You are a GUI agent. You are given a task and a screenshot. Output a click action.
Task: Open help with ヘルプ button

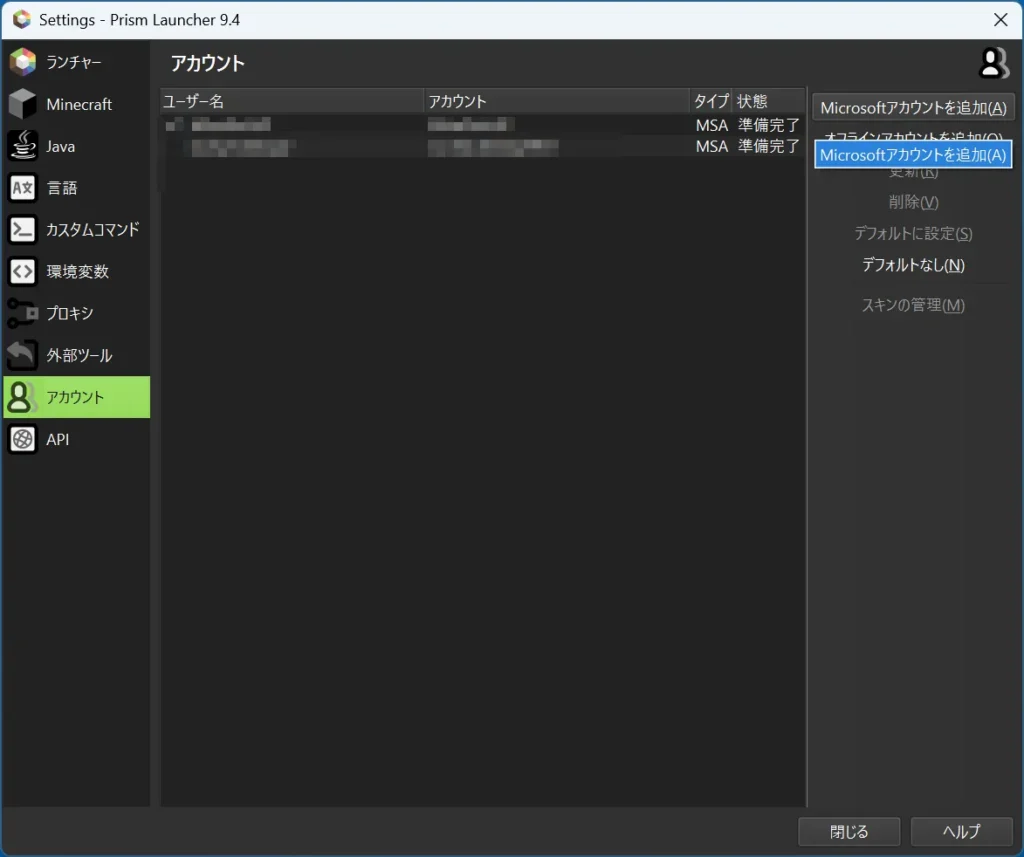[x=961, y=831]
